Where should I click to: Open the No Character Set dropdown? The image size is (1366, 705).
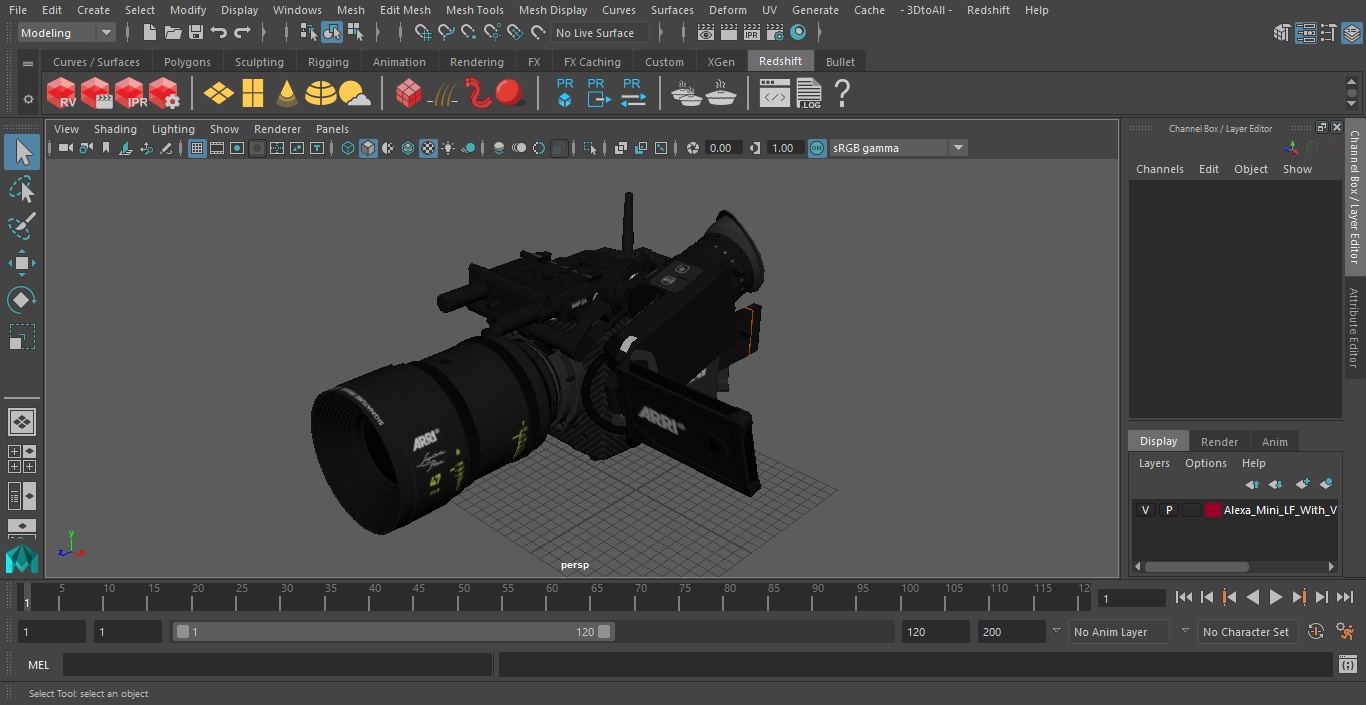pyautogui.click(x=1247, y=632)
